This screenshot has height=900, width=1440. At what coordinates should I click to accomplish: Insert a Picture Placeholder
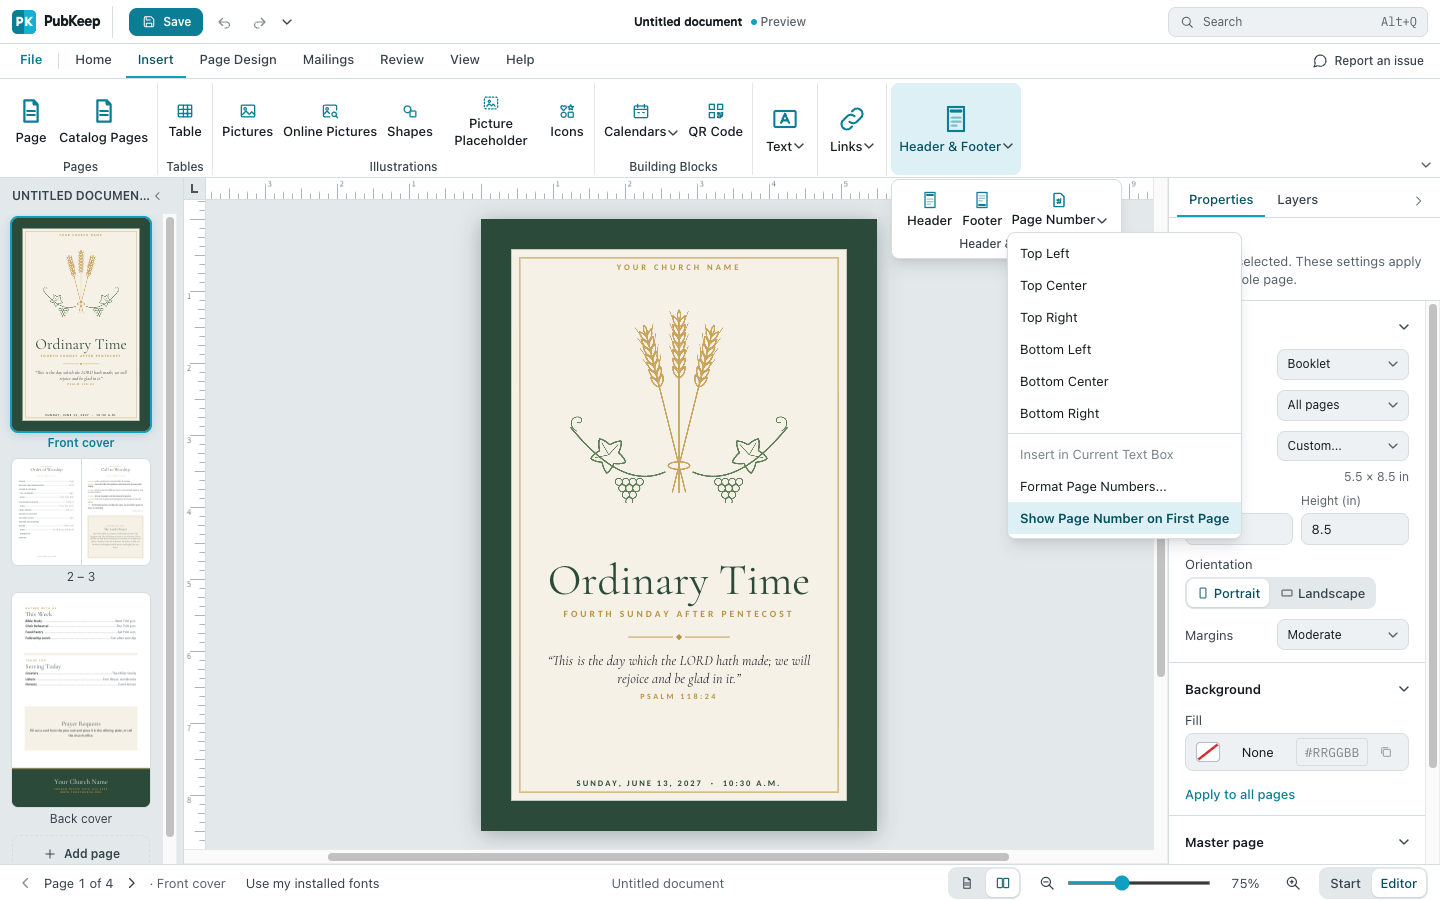(x=491, y=122)
